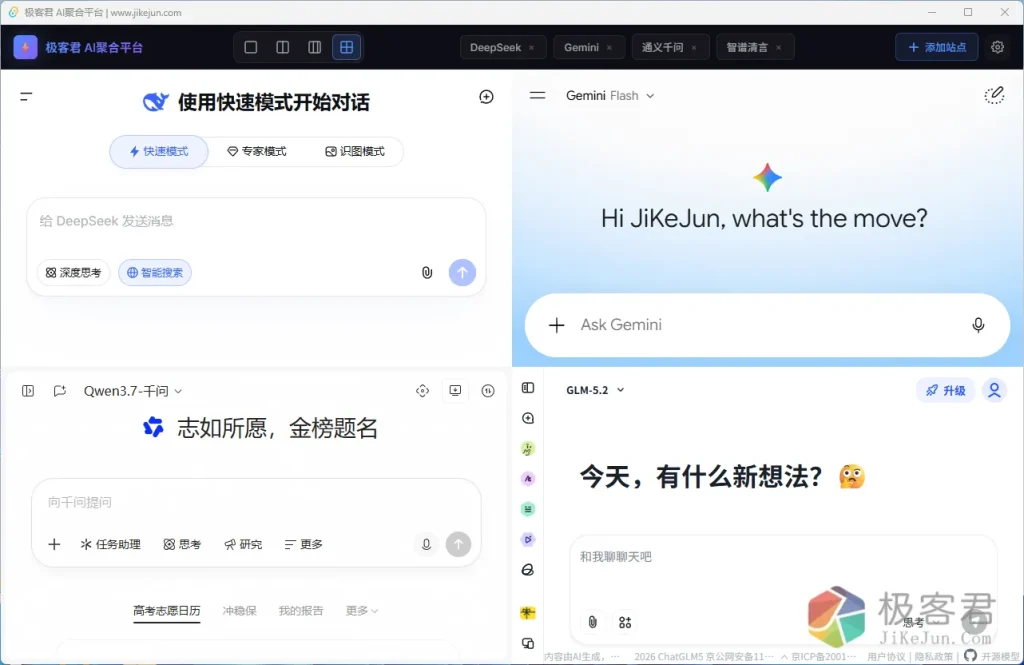Screen dimensions: 1024x665
Task: Toggle 智能搜索 in DeepSeek
Action: (x=155, y=272)
